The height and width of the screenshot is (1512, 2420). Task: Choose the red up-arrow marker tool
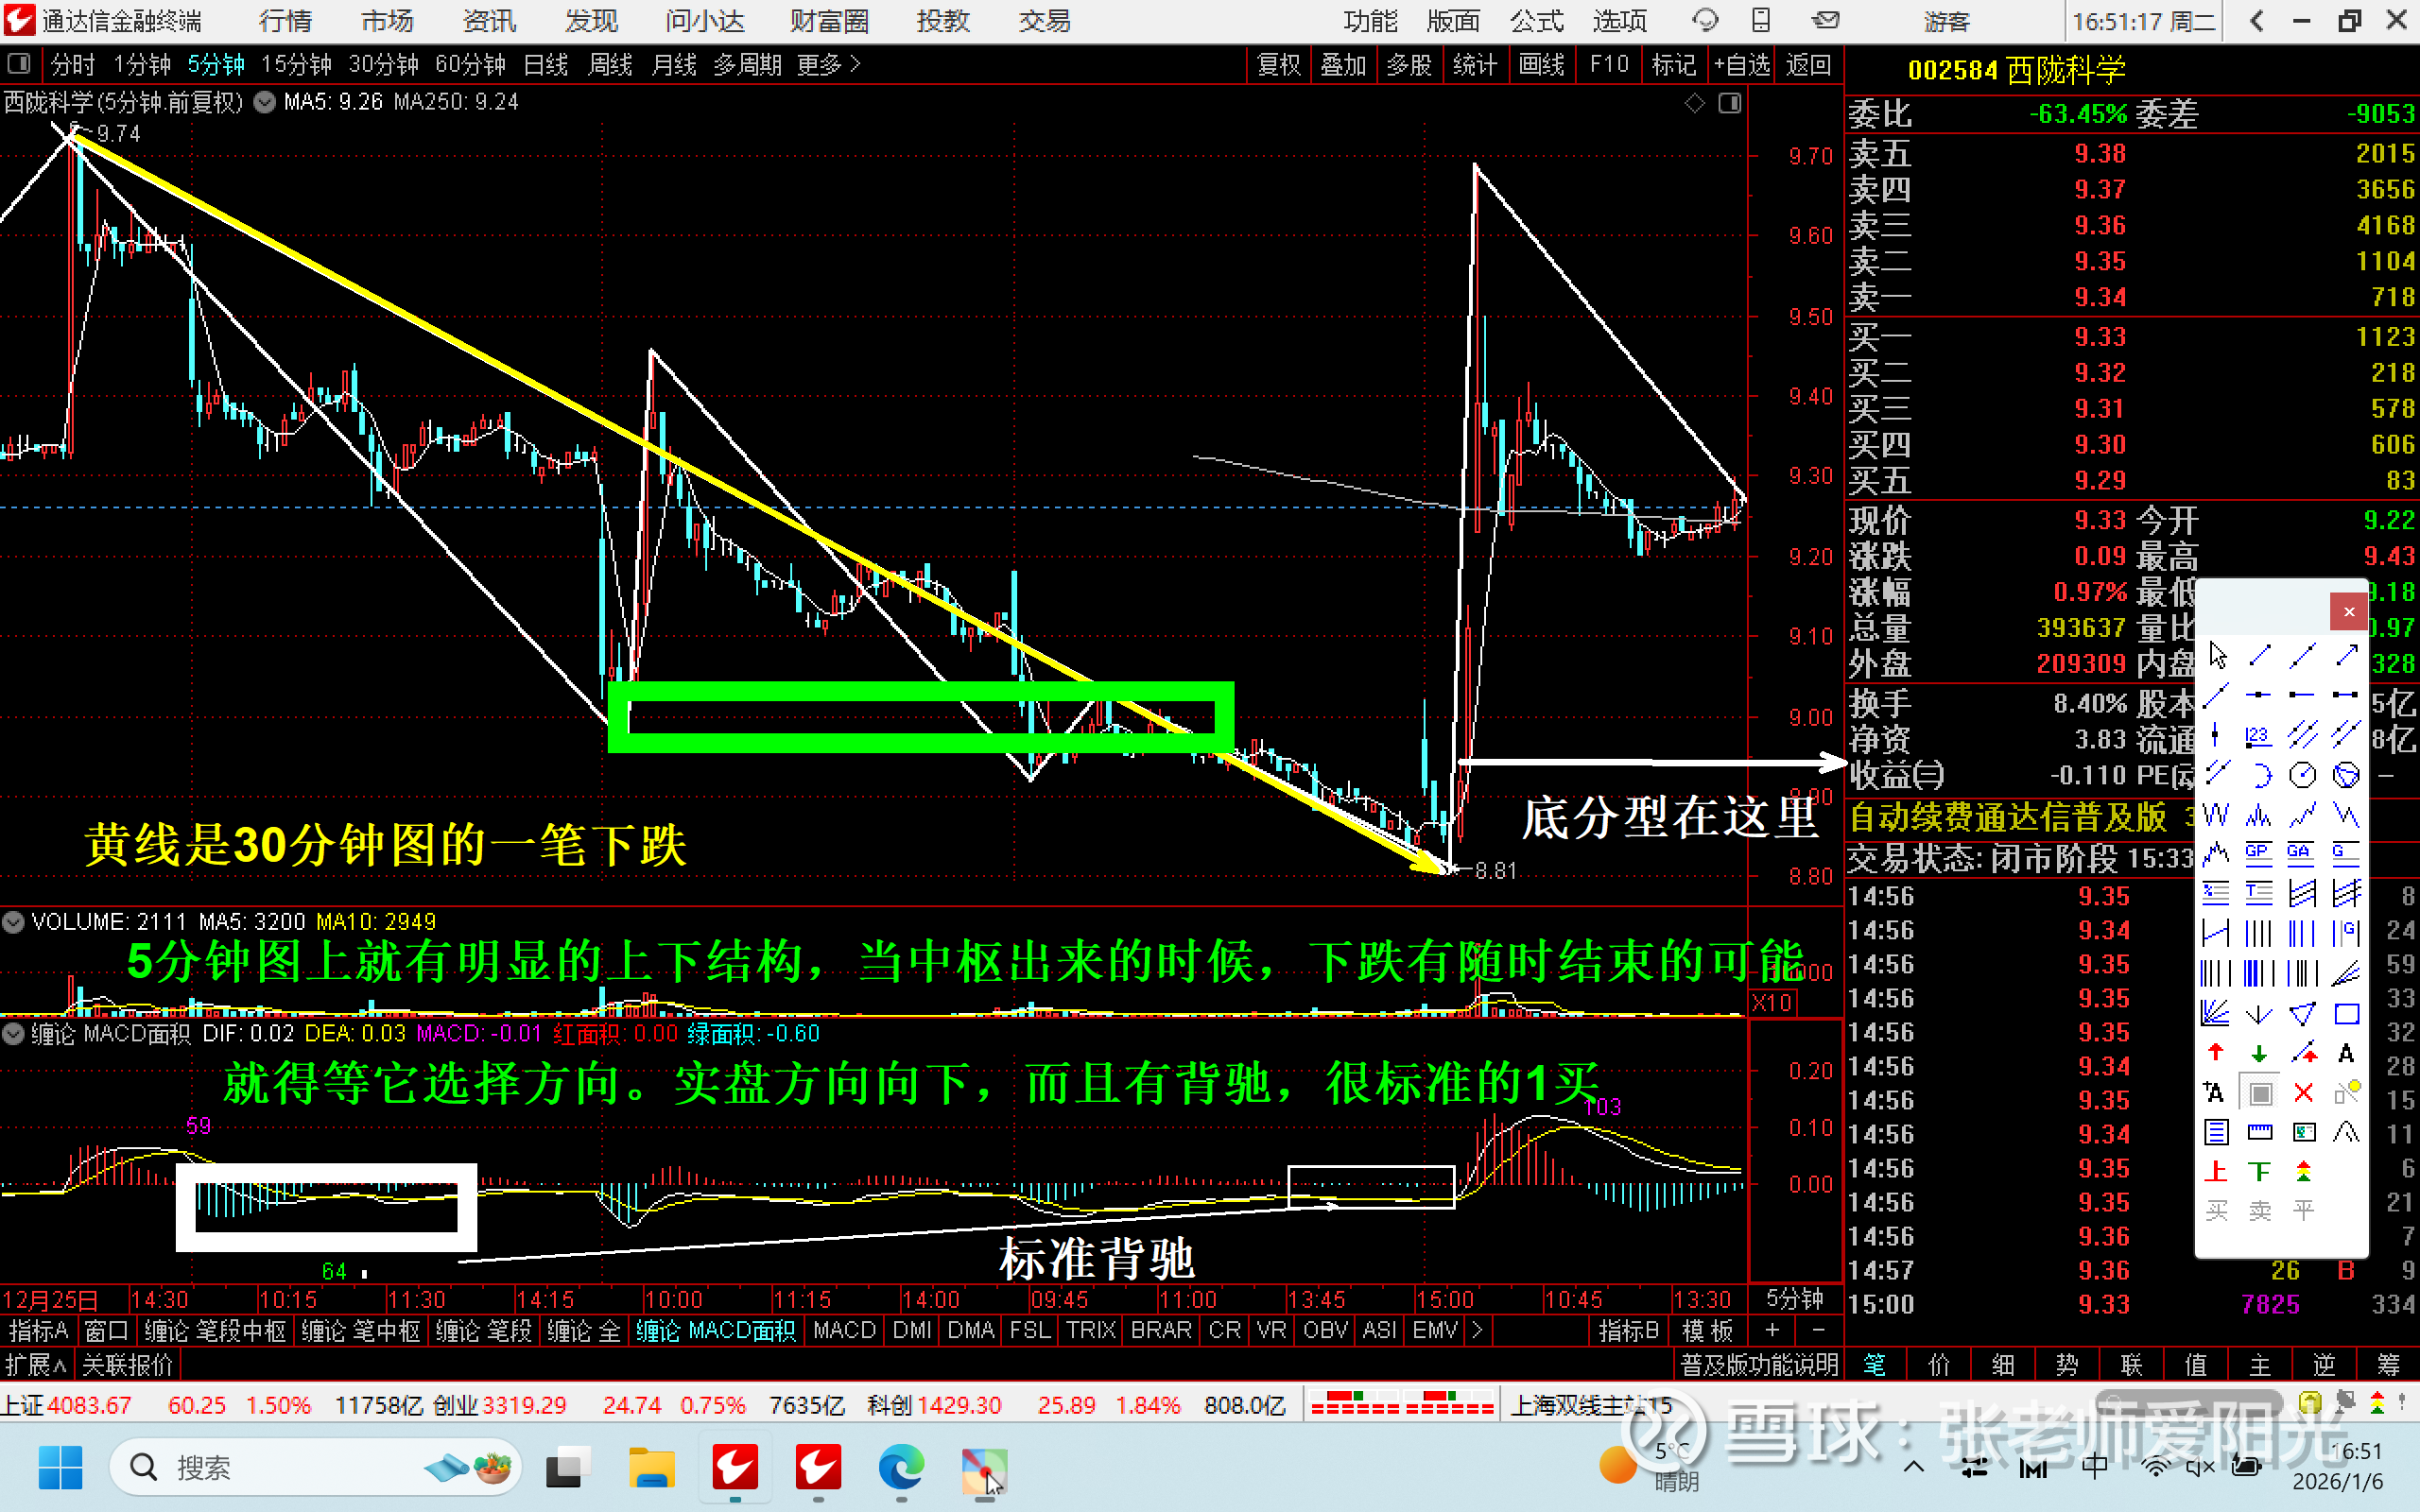(x=2215, y=1053)
